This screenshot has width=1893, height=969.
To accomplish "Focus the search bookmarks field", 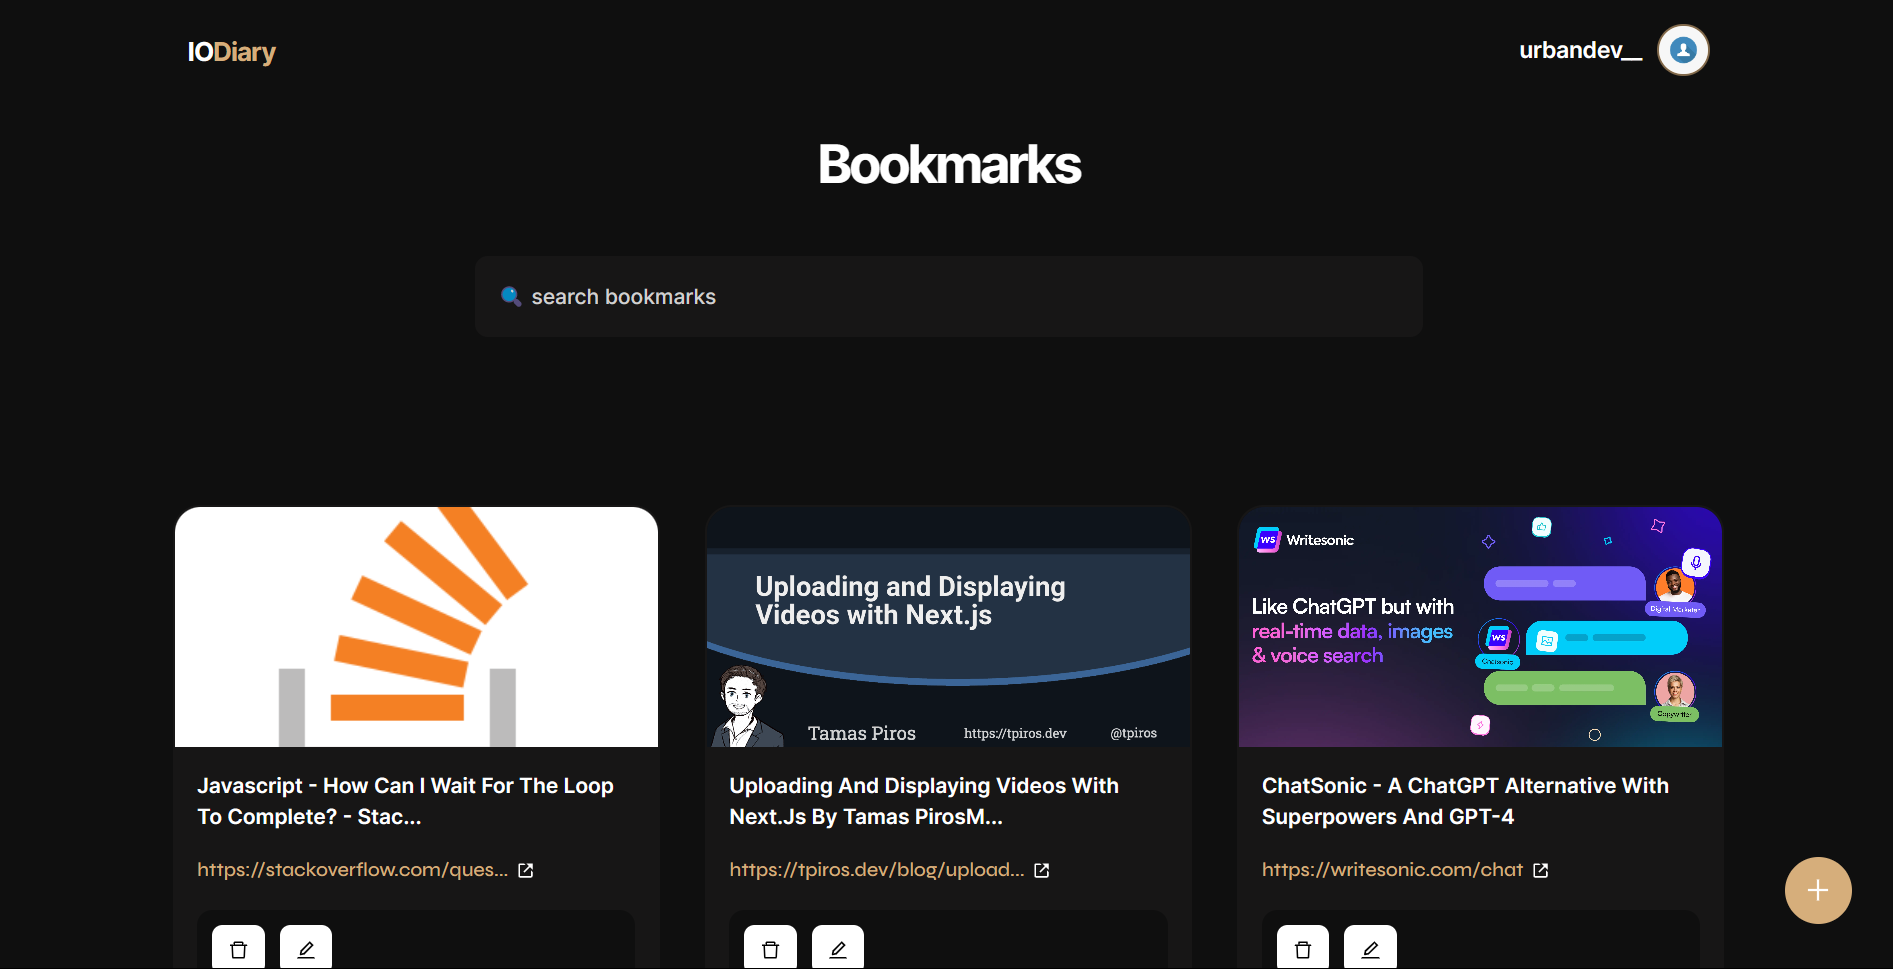I will point(948,296).
